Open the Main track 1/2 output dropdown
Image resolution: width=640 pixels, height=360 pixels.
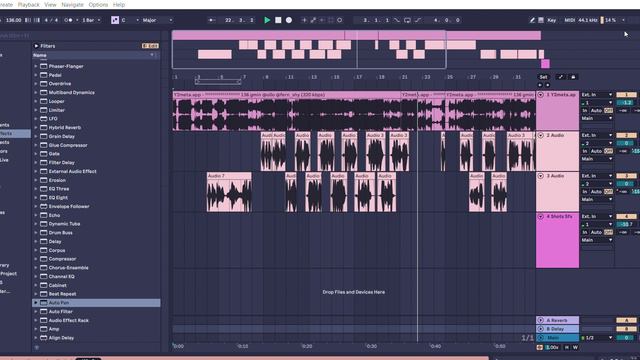pyautogui.click(x=597, y=338)
